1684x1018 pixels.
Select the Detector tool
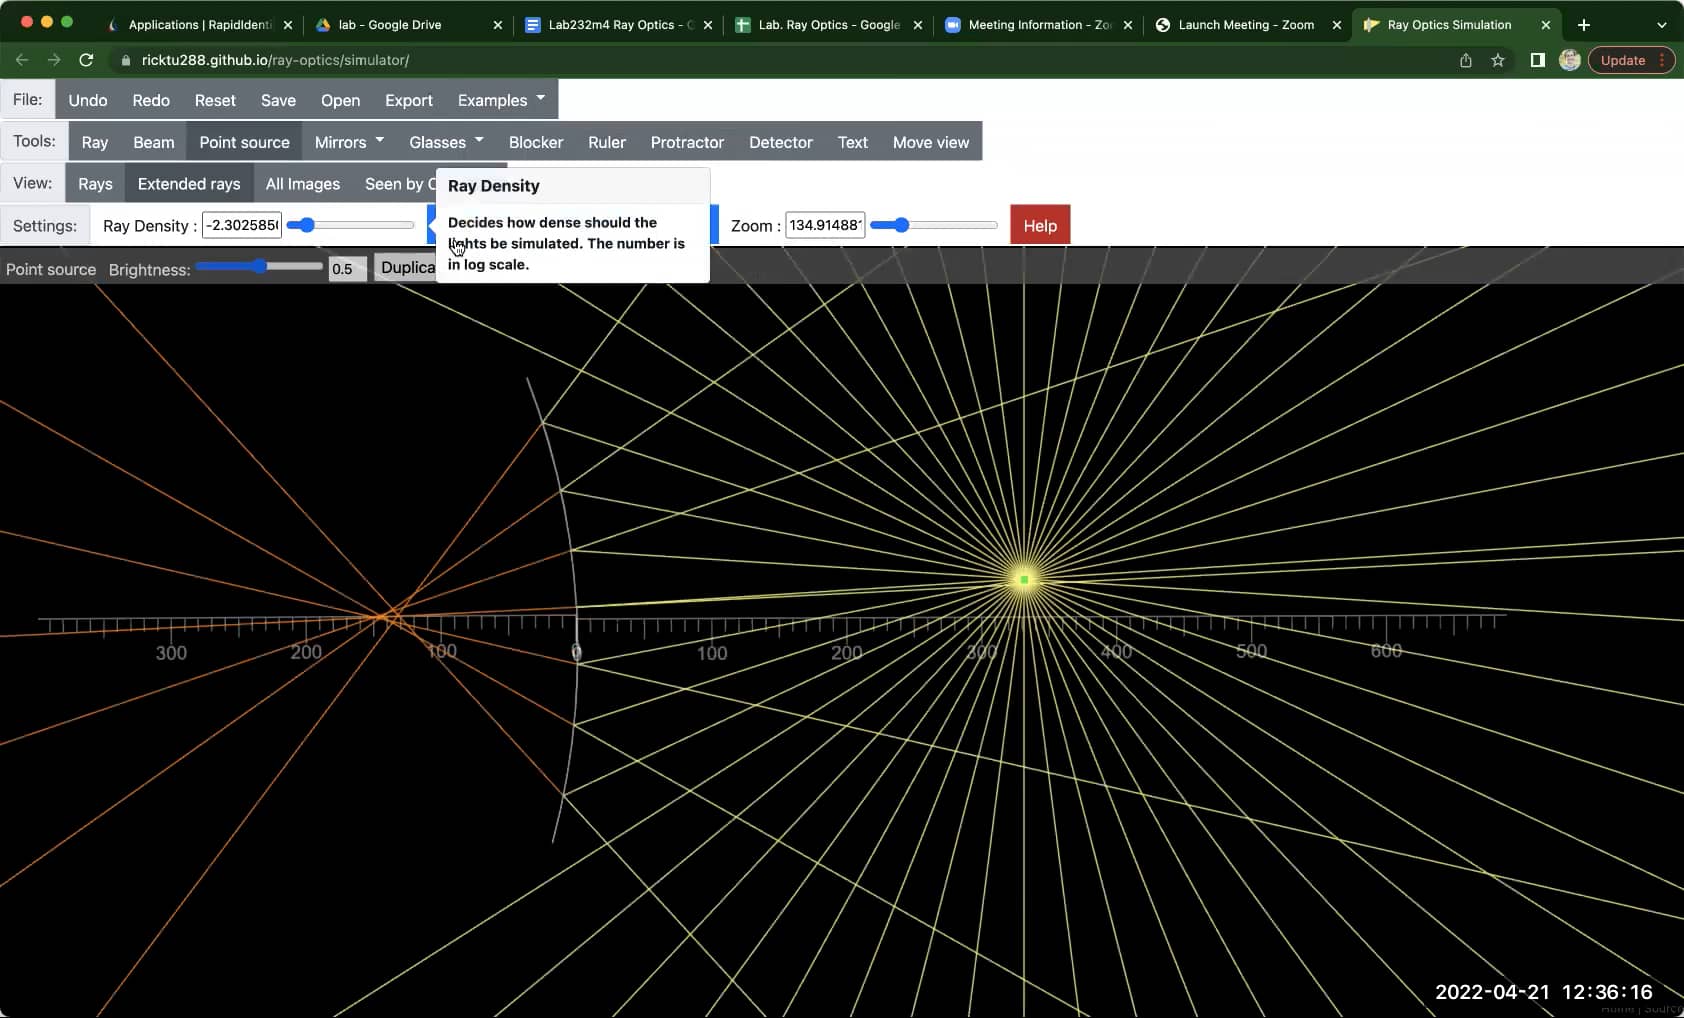point(780,142)
